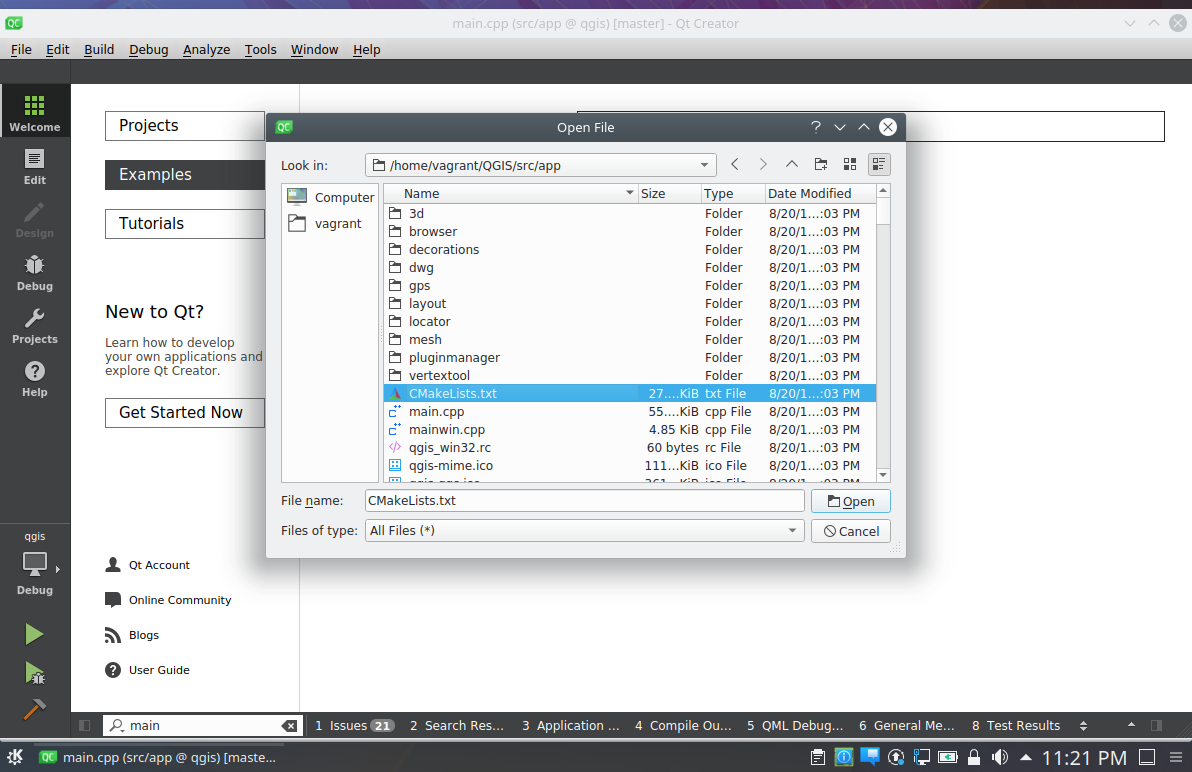The height and width of the screenshot is (772, 1192).
Task: Switch to Welcome mode in sidebar
Action: point(35,111)
